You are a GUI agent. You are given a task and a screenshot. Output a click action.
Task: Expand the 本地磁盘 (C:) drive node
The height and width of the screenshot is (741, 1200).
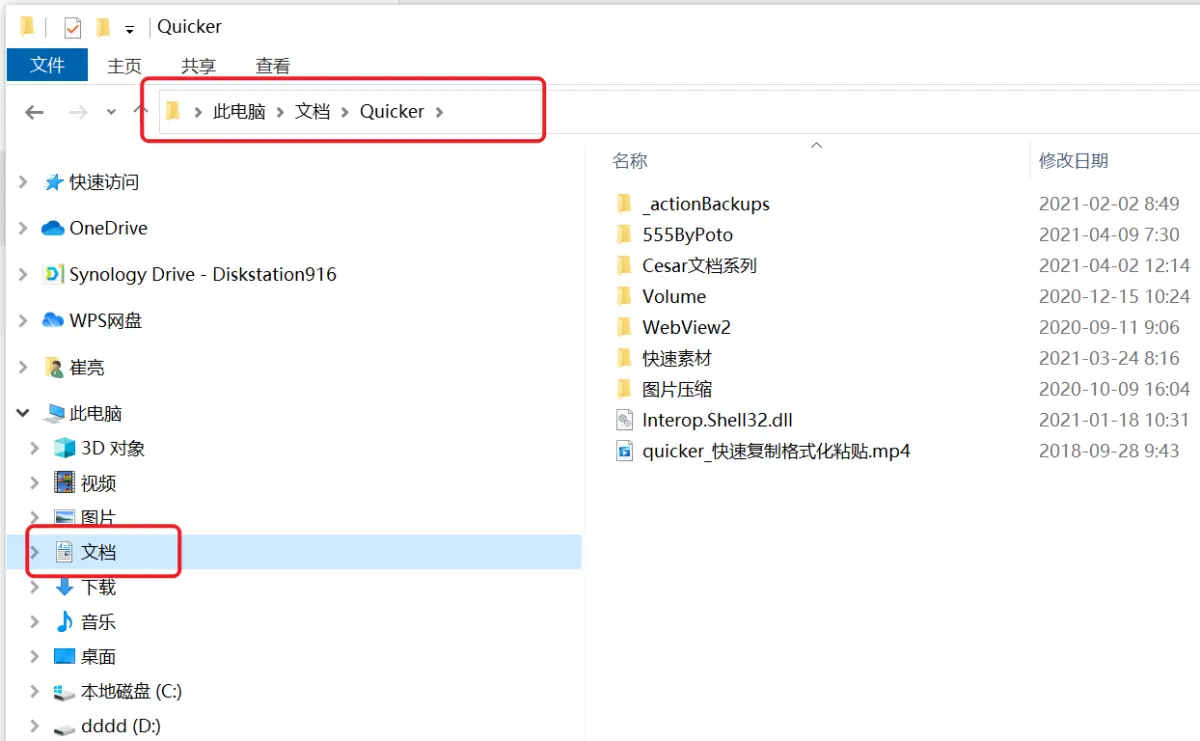35,691
